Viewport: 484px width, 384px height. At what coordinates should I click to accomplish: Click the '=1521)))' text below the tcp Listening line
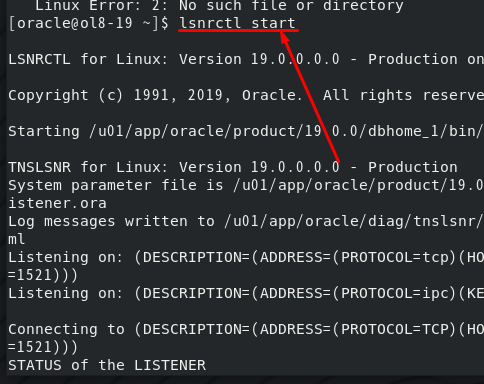(x=43, y=275)
